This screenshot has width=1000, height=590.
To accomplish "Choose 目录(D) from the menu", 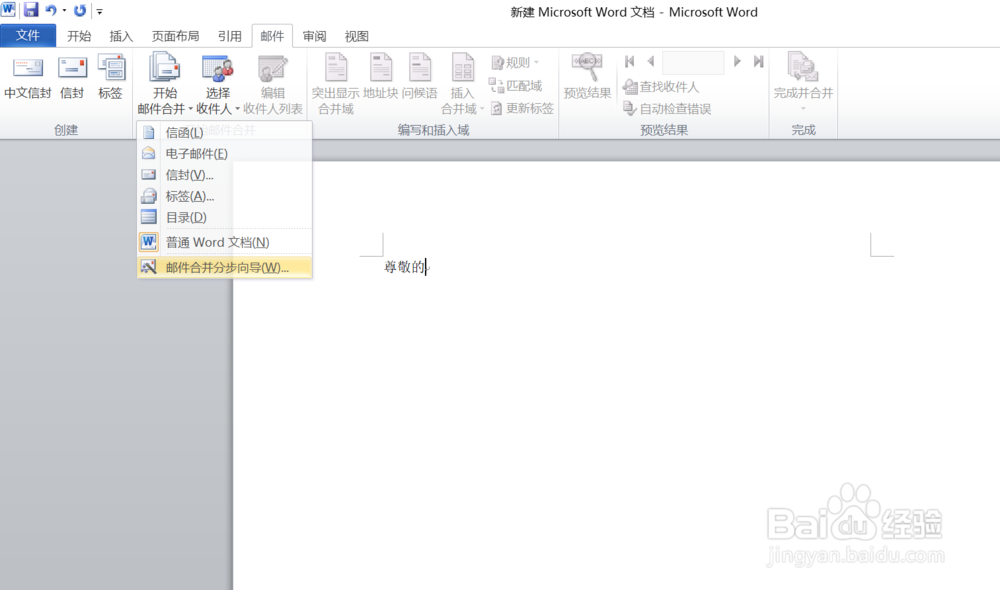I will click(224, 217).
